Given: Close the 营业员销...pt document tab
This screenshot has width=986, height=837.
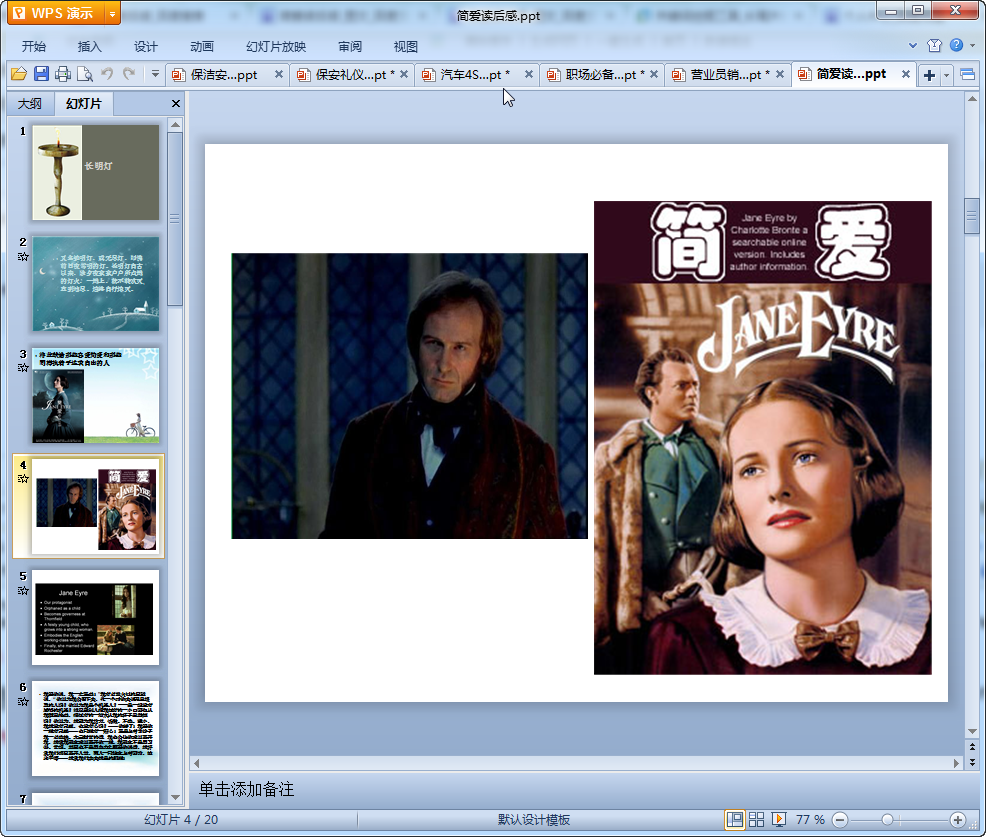Looking at the screenshot, I should pyautogui.click(x=780, y=74).
